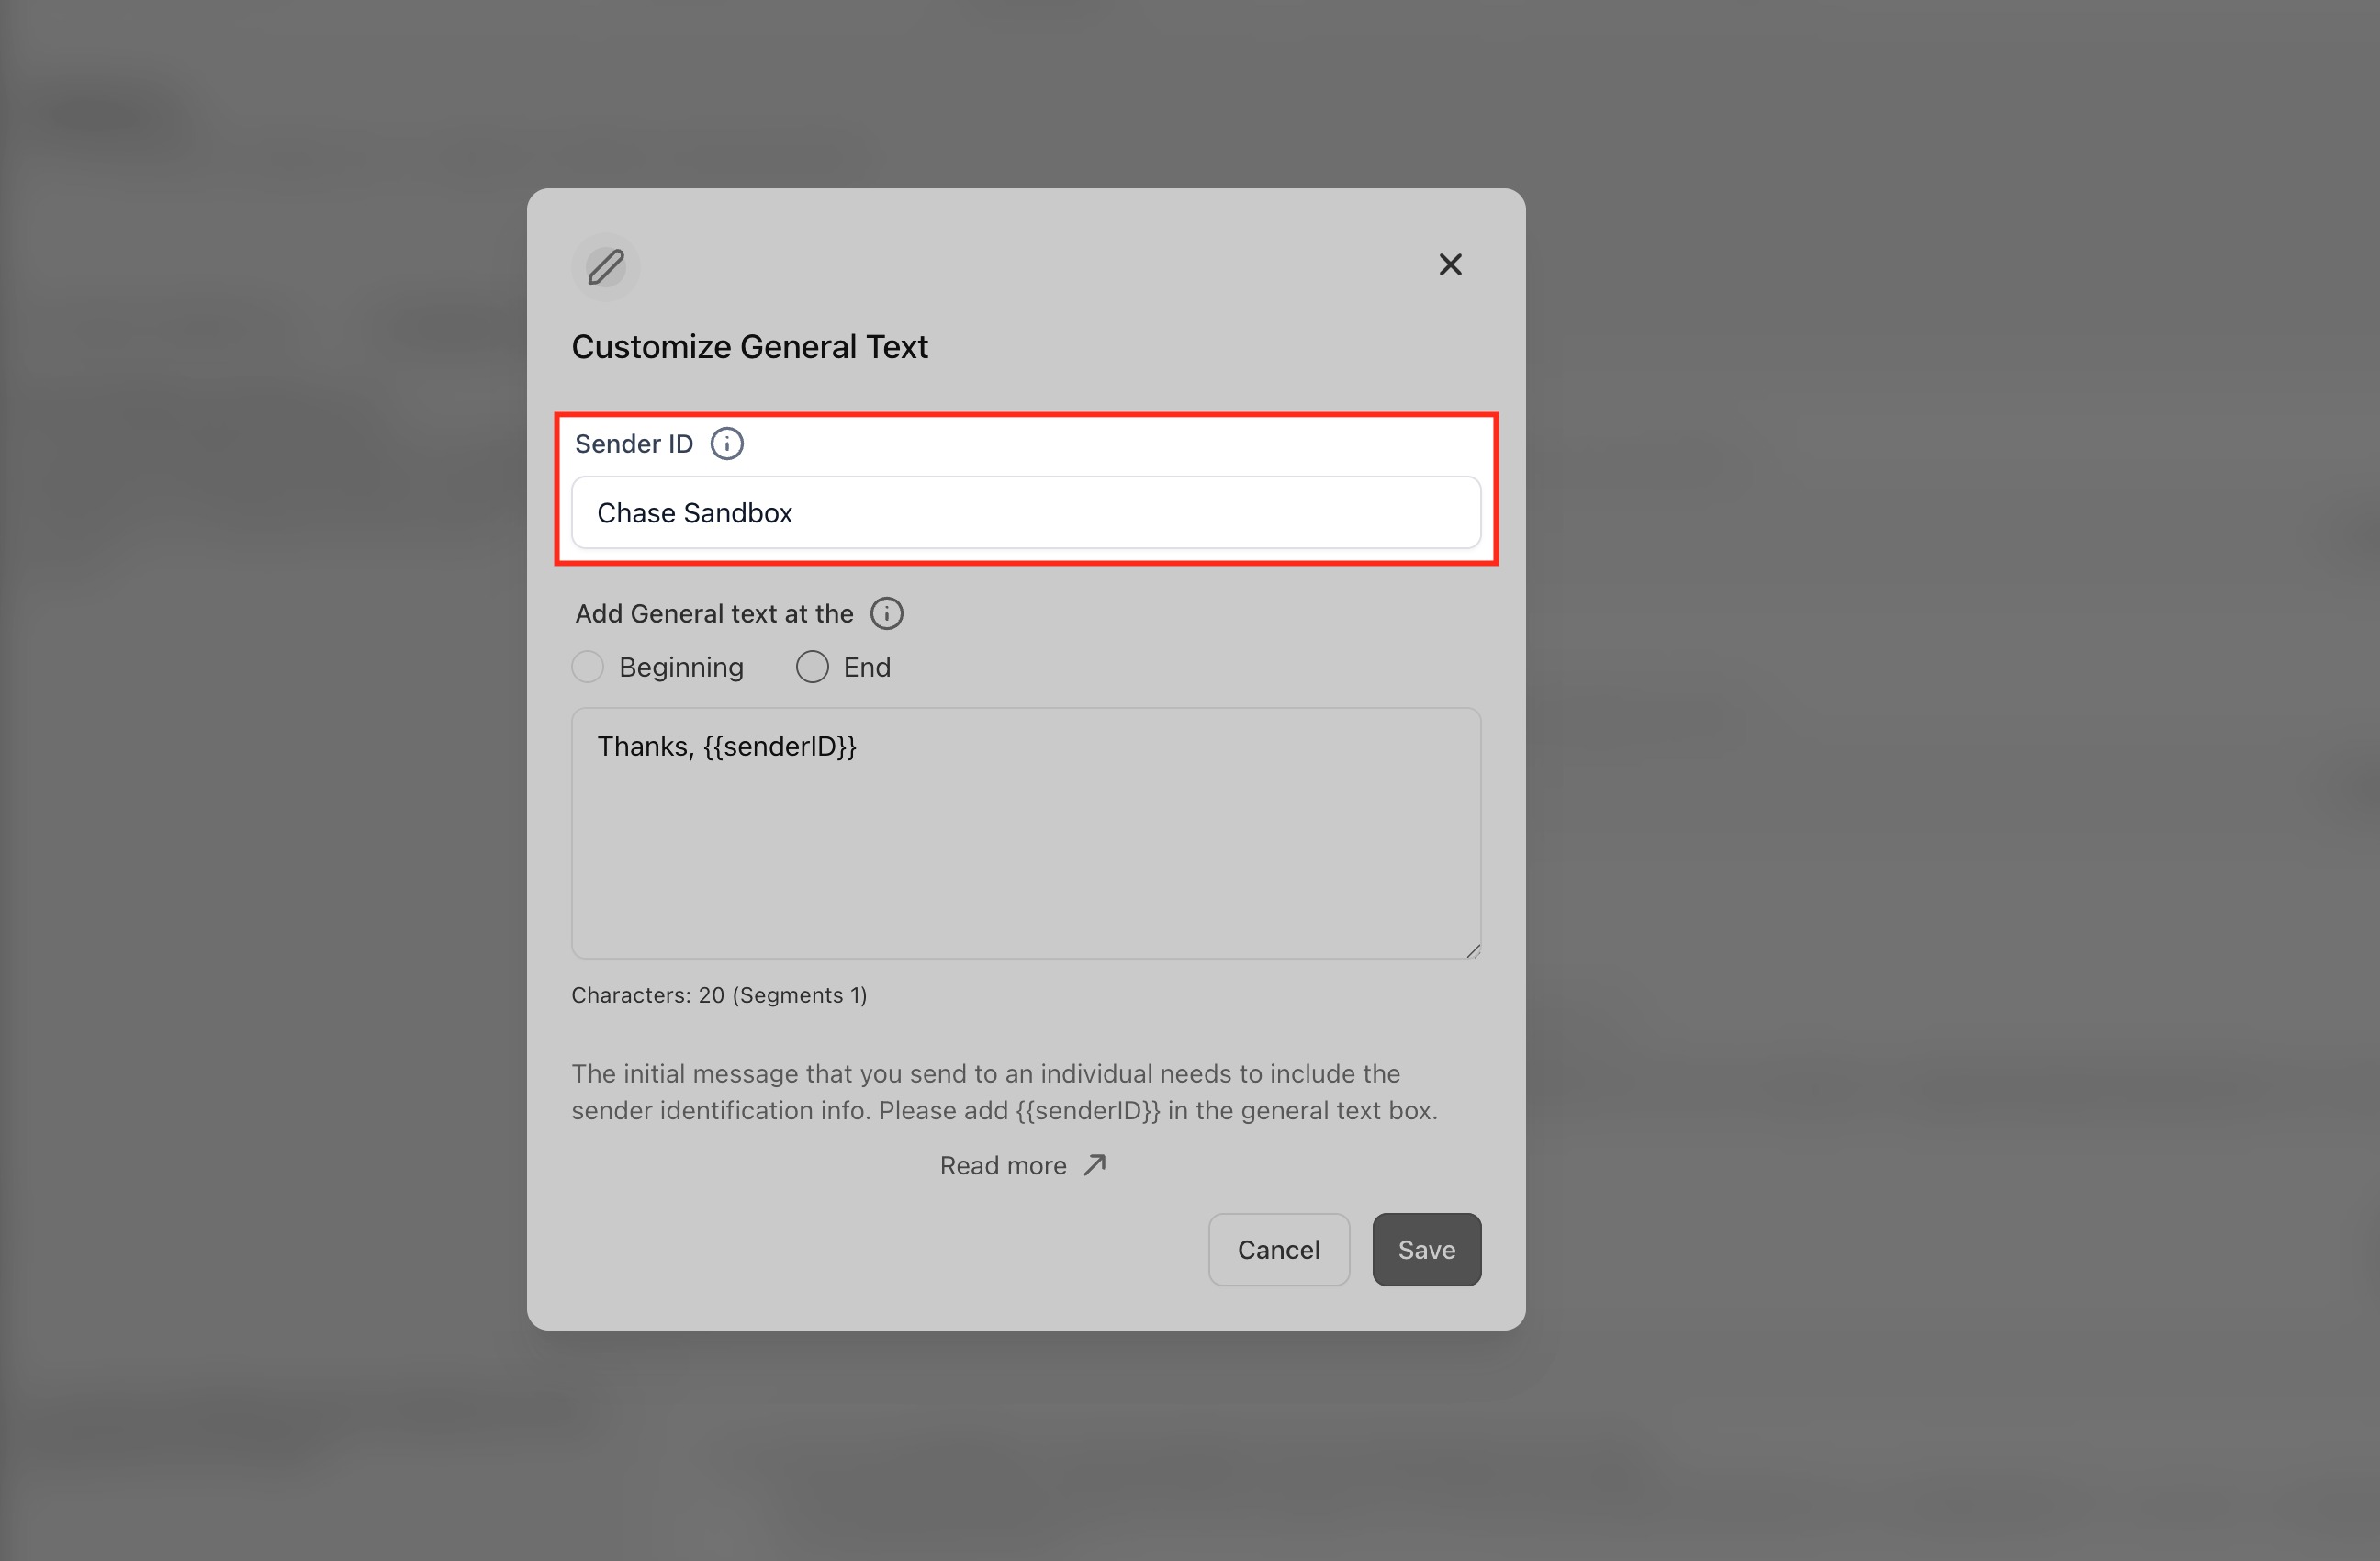Close the Customize General Text dialog

1450,265
